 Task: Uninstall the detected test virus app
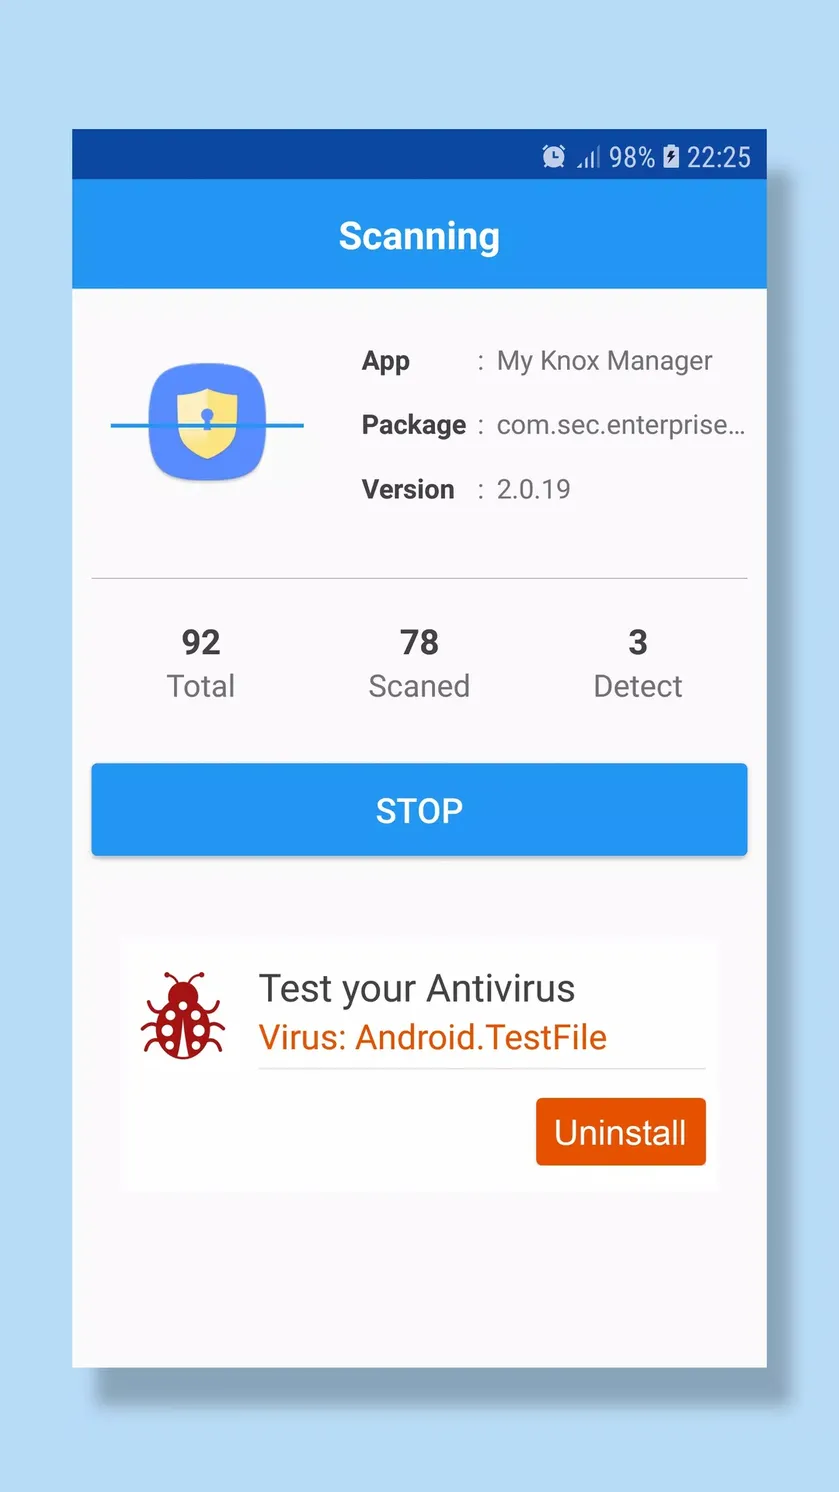[621, 1132]
